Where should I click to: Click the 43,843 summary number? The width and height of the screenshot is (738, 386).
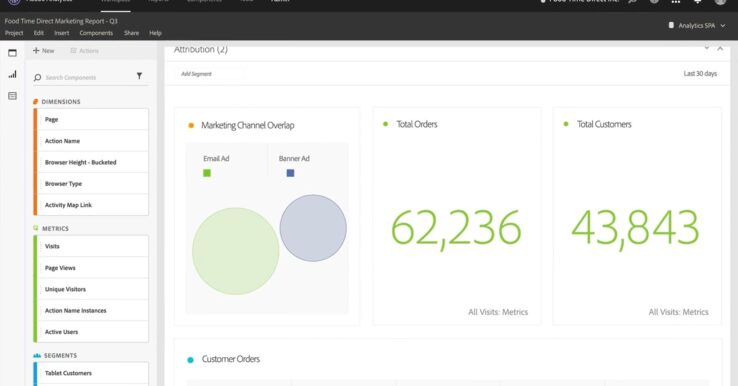(635, 229)
